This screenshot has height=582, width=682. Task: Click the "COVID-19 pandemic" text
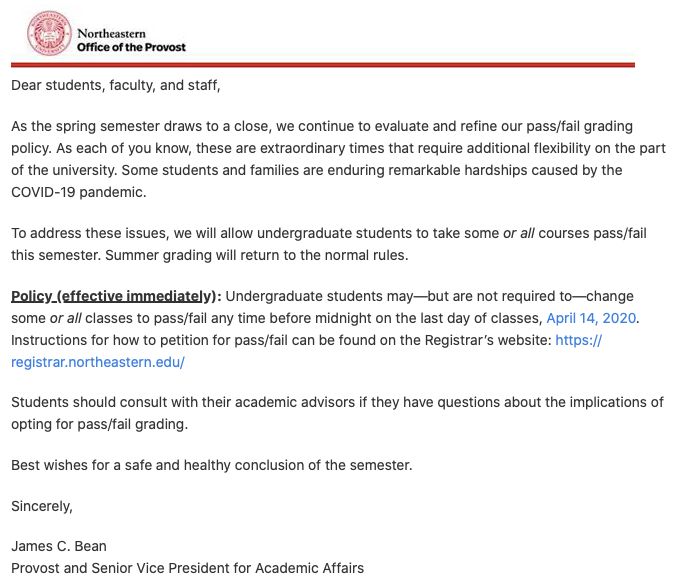[78, 191]
